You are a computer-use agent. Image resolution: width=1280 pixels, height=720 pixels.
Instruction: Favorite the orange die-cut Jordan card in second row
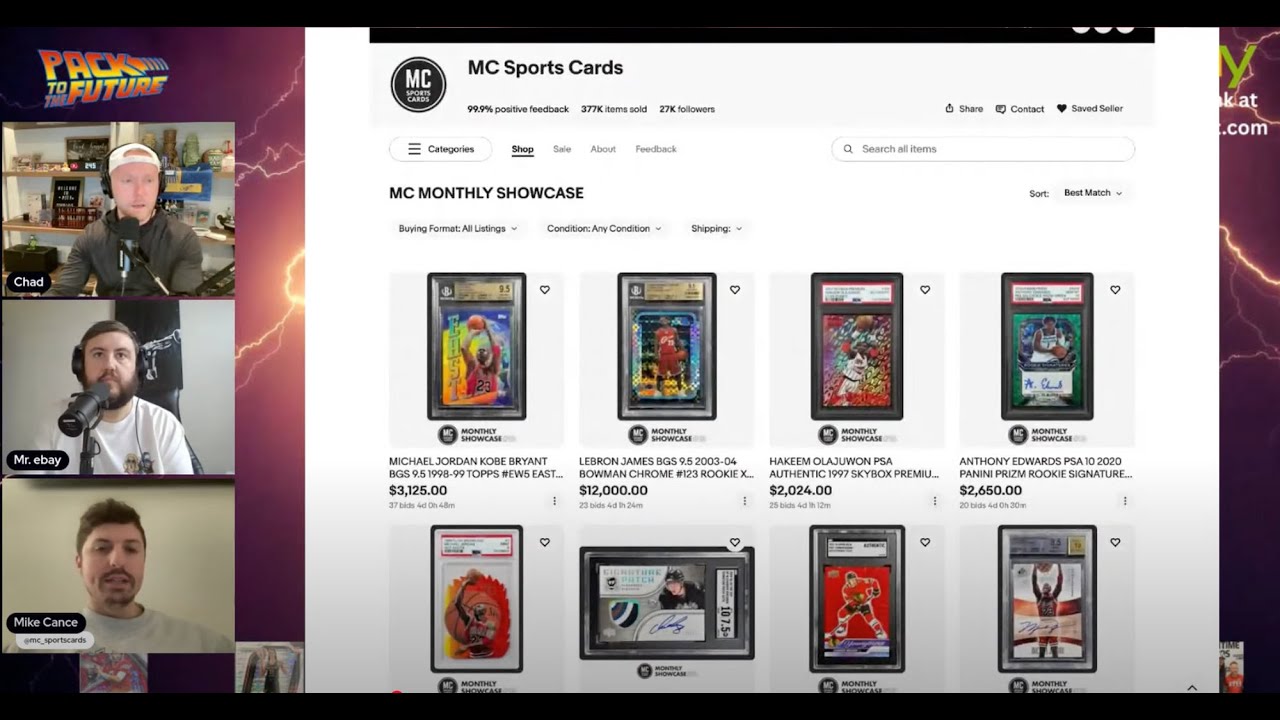tap(545, 542)
